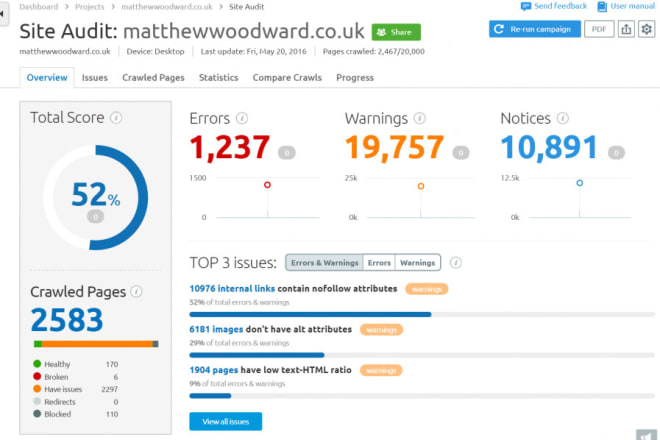Click orange data point on Warnings chart
This screenshot has height=440, width=660.
click(x=421, y=186)
